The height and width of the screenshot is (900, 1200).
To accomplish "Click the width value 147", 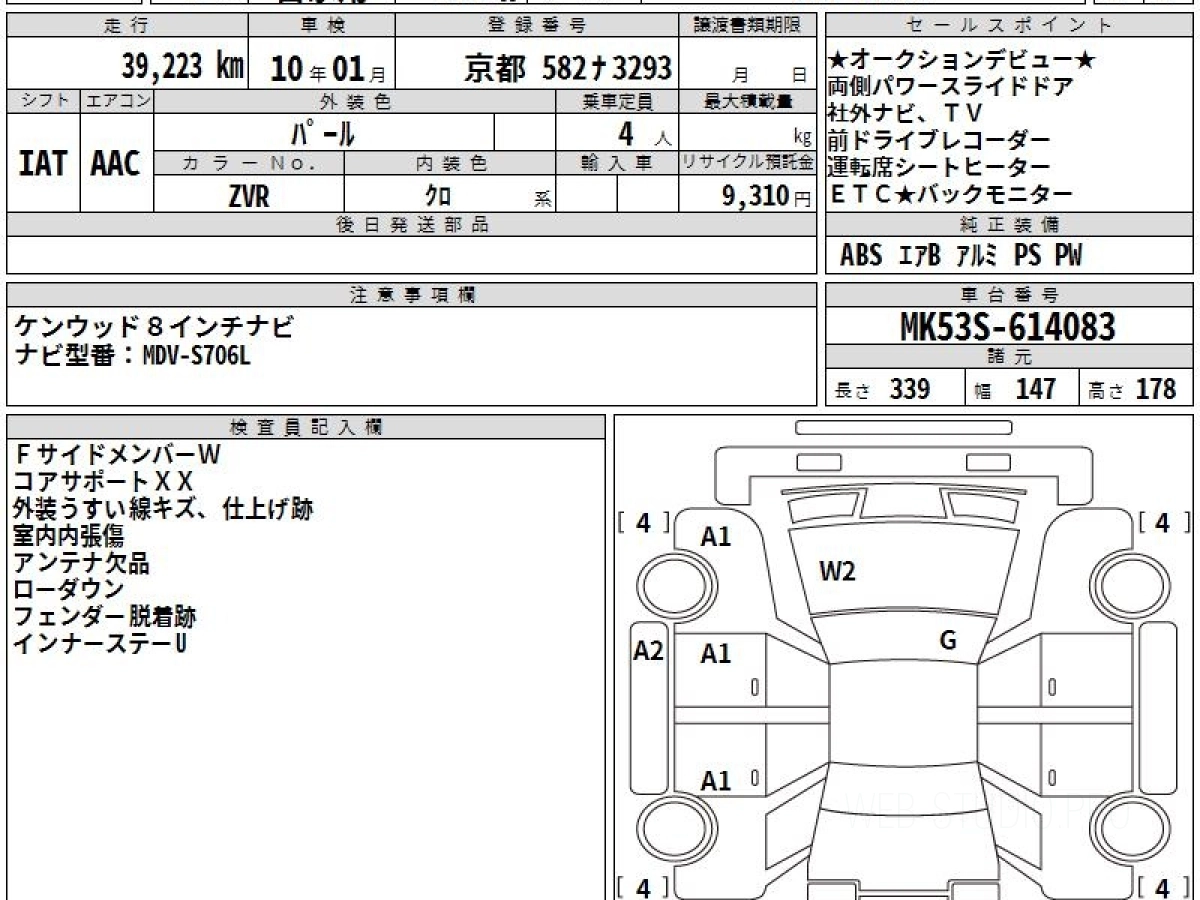I will (x=1035, y=389).
